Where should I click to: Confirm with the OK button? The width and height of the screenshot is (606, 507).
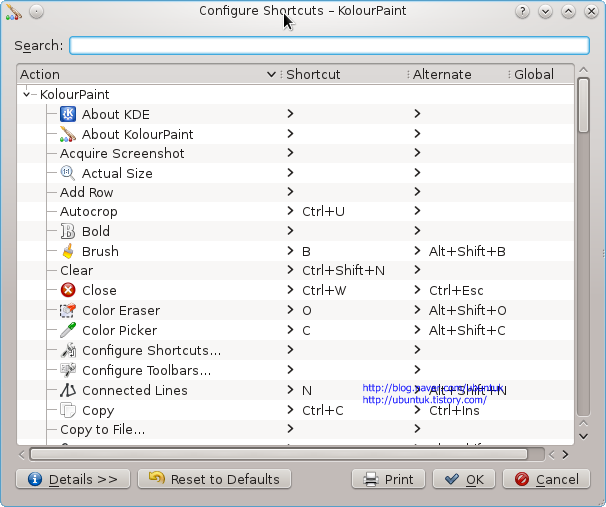pos(464,479)
